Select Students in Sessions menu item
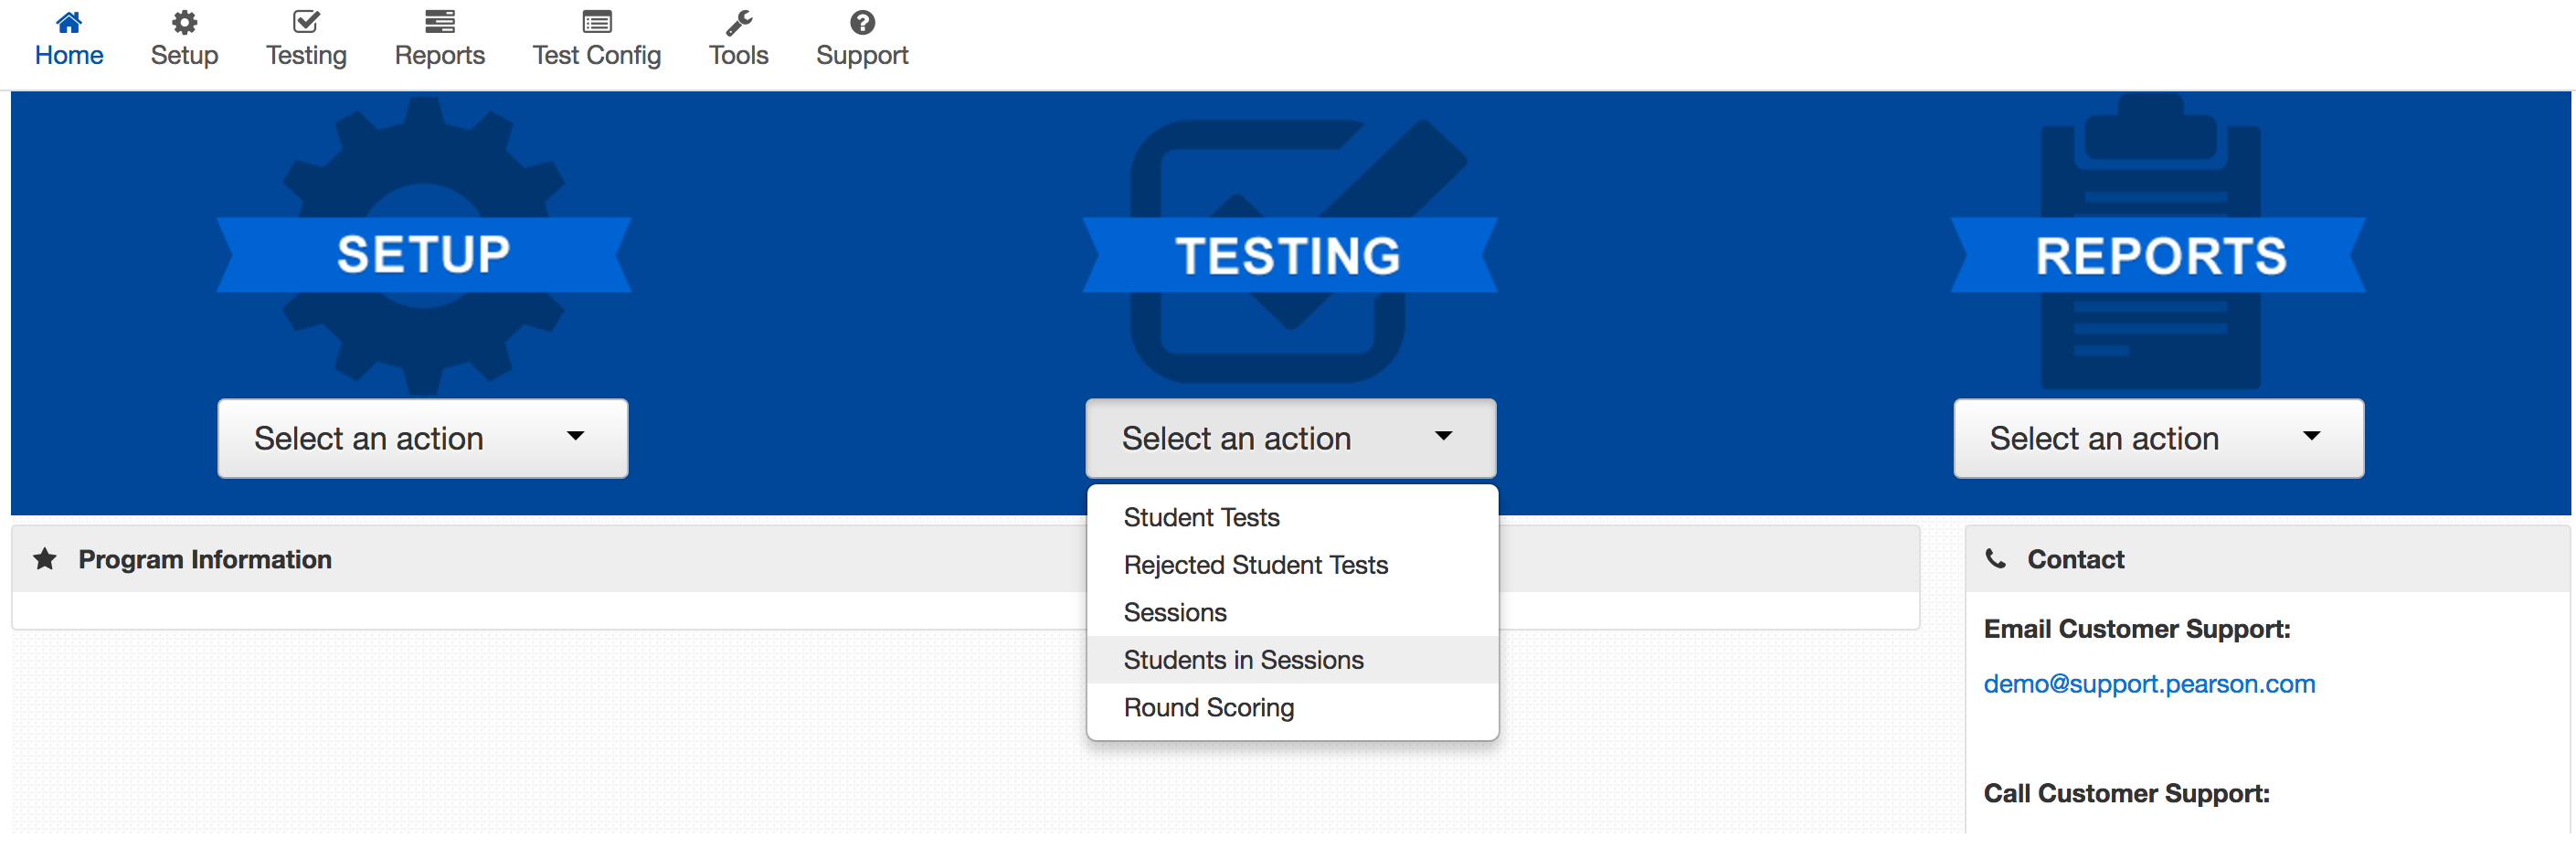 tap(1243, 660)
